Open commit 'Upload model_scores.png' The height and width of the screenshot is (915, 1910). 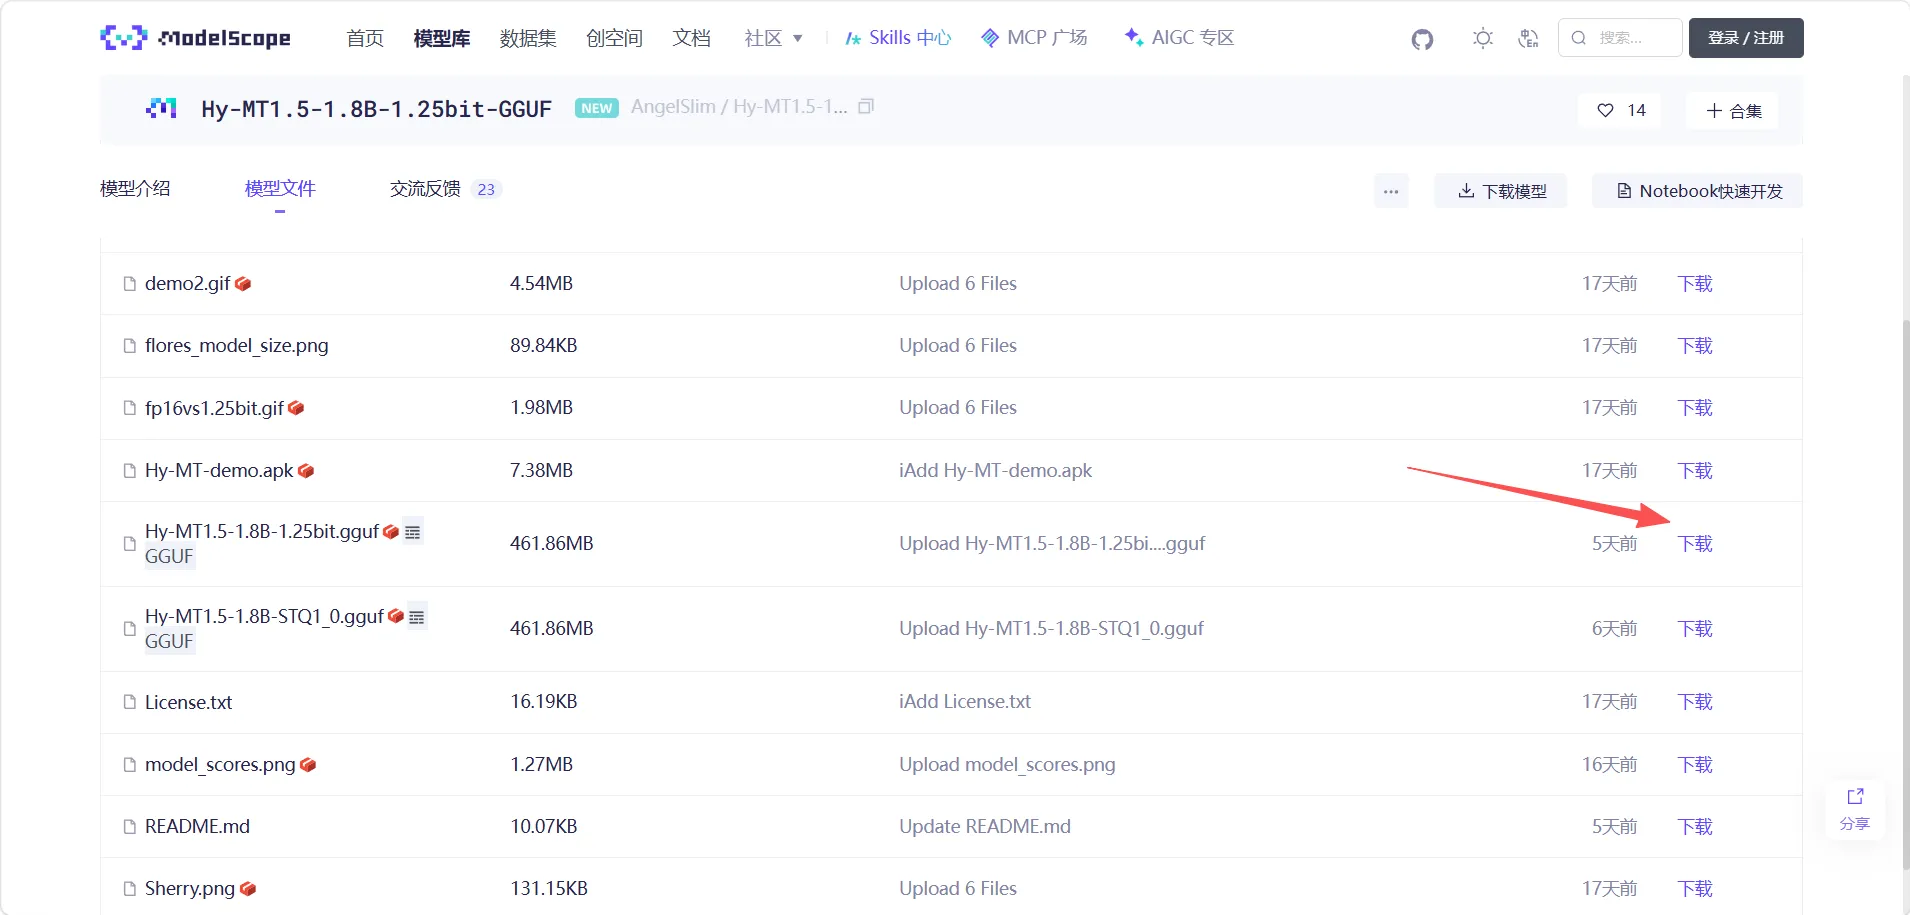point(1007,765)
